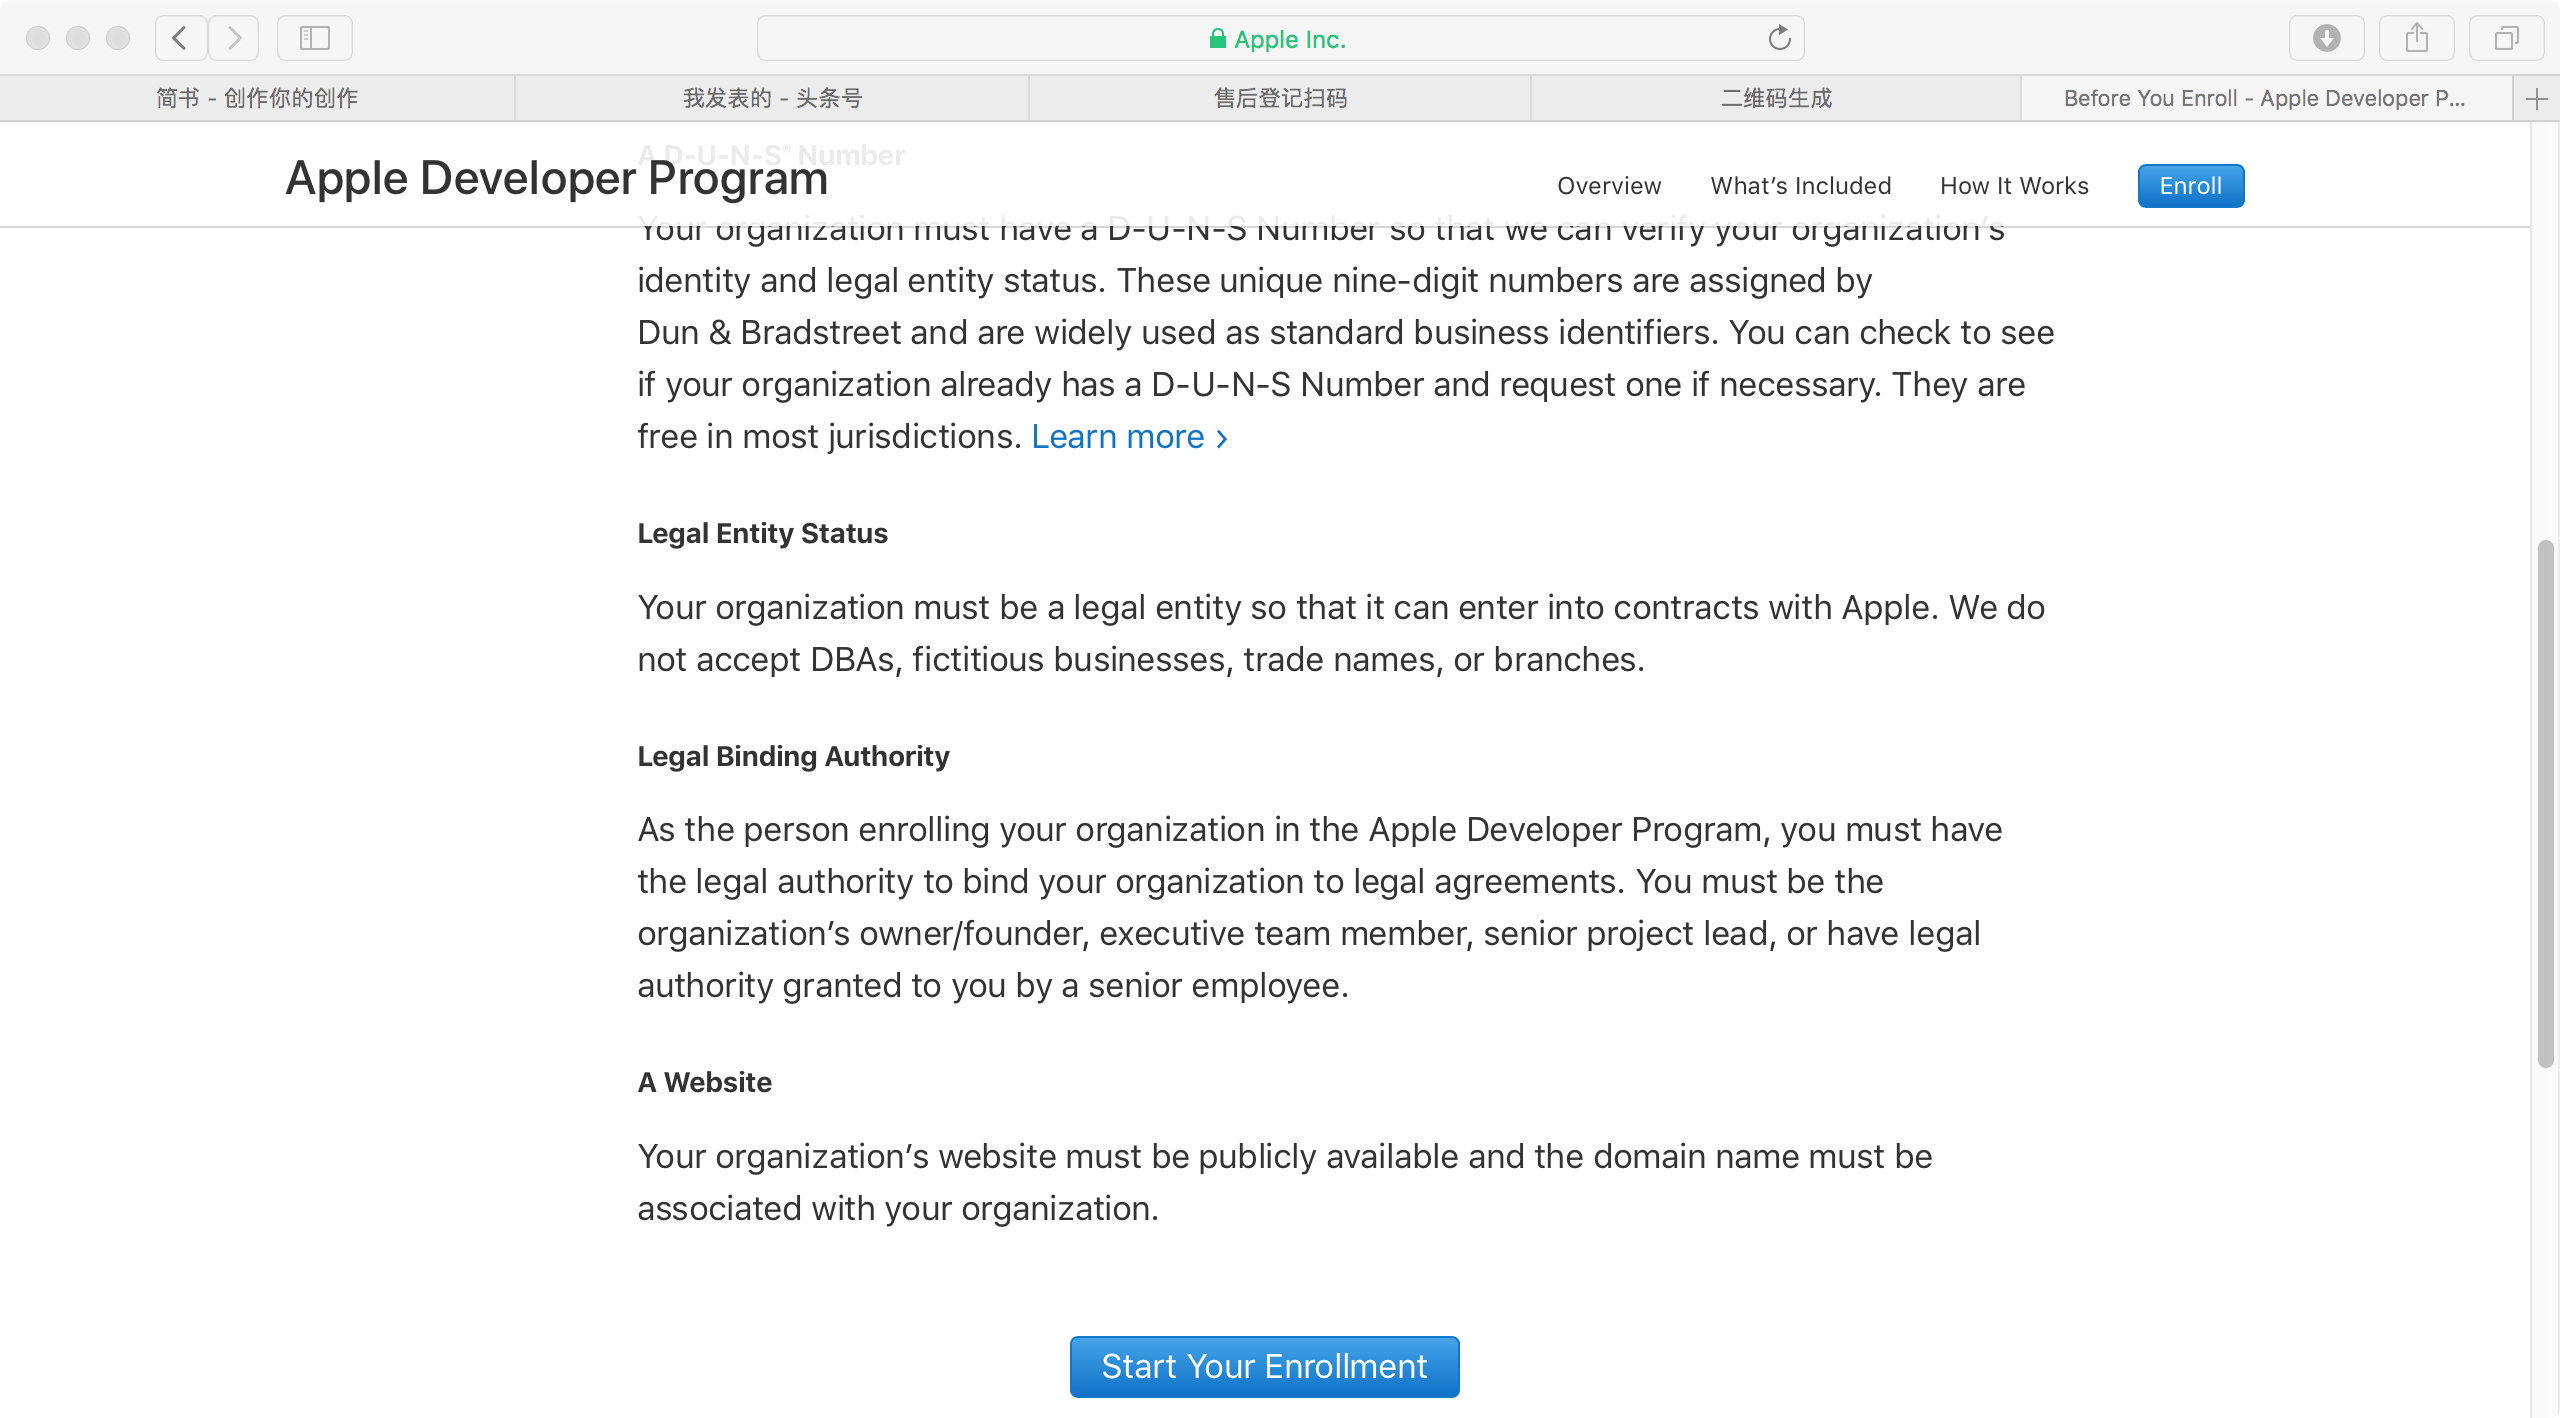The height and width of the screenshot is (1418, 2560).
Task: Switch to the 我发表的 - 头条号 tab
Action: click(772, 98)
